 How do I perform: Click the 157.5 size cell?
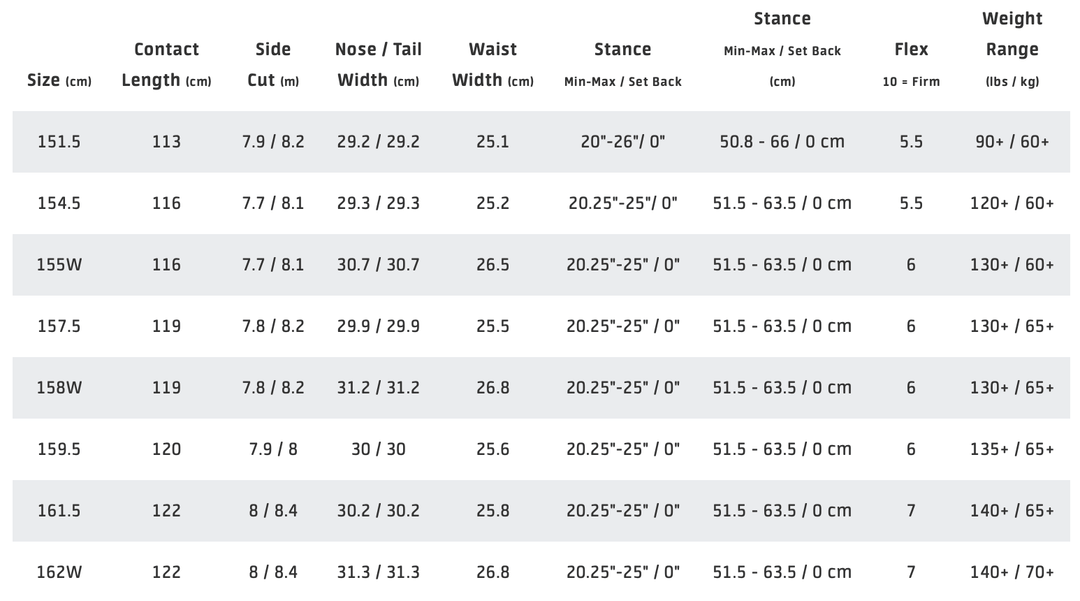point(59,326)
